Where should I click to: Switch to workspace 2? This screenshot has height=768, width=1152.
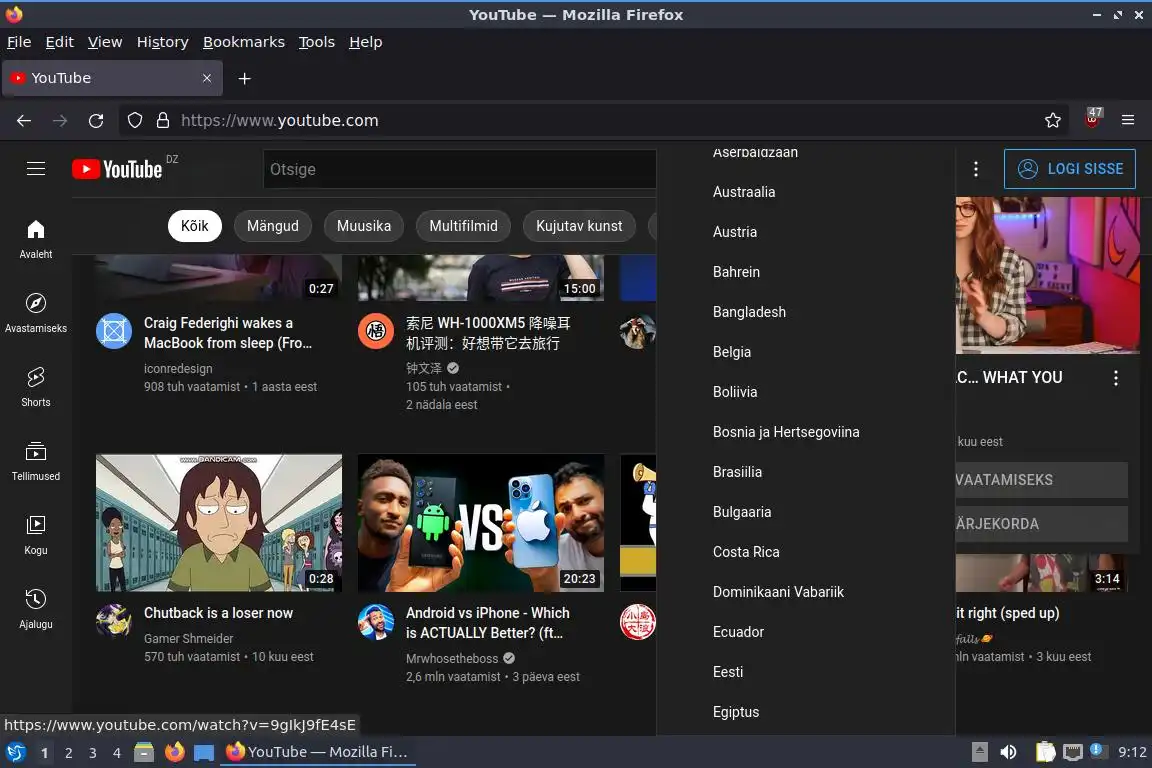[x=68, y=753]
